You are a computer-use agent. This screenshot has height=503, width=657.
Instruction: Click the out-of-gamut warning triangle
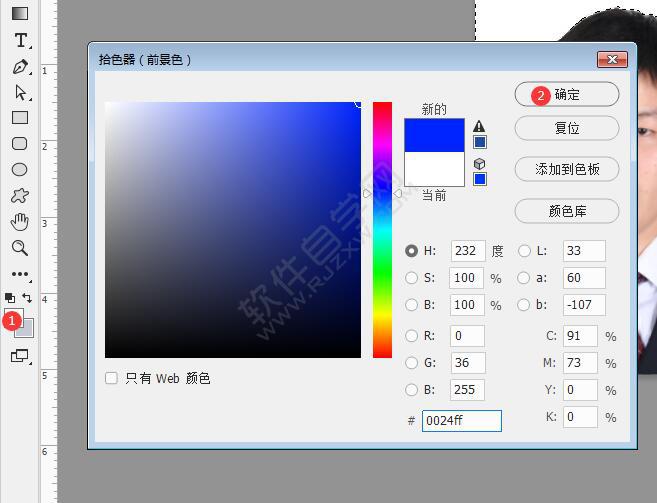click(479, 126)
